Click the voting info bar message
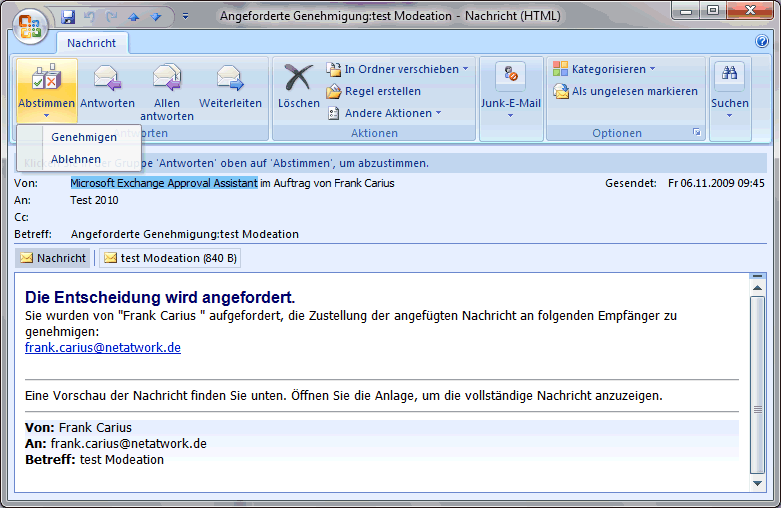Image resolution: width=781 pixels, height=508 pixels. [x=390, y=163]
